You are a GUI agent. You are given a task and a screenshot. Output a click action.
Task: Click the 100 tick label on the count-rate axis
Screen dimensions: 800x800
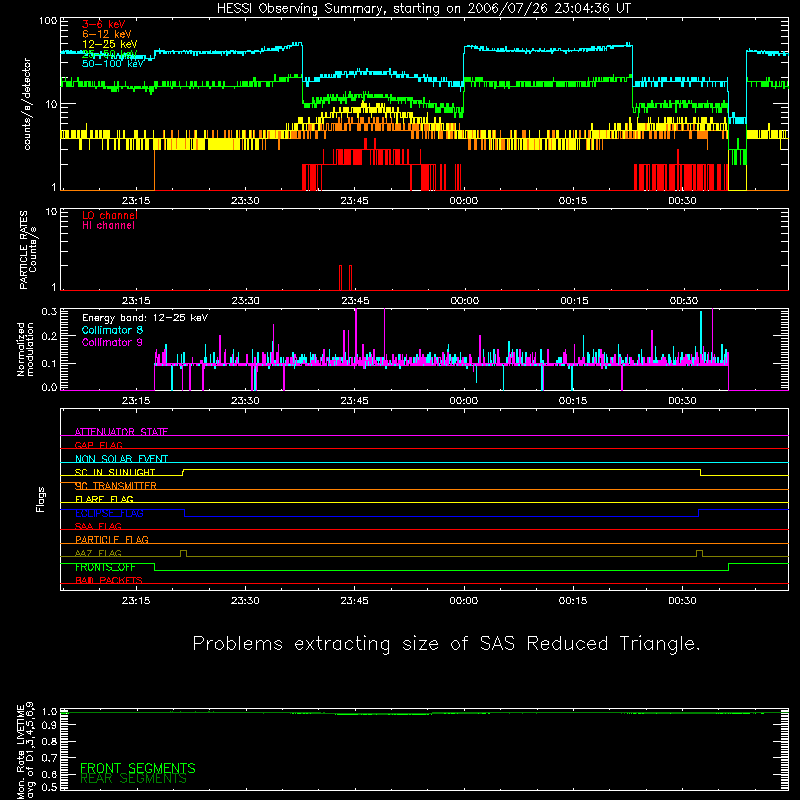coord(48,21)
